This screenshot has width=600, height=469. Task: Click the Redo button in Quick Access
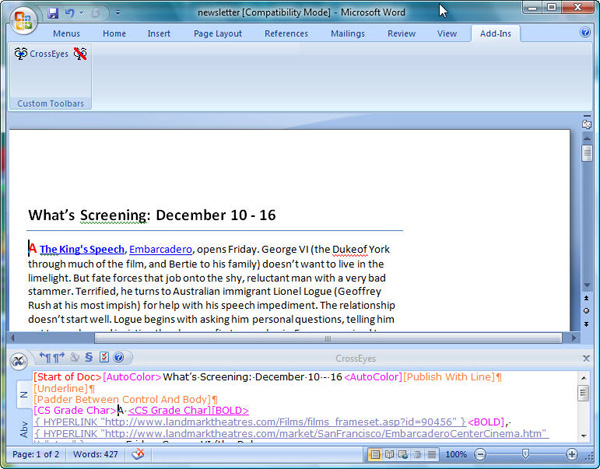pos(95,13)
